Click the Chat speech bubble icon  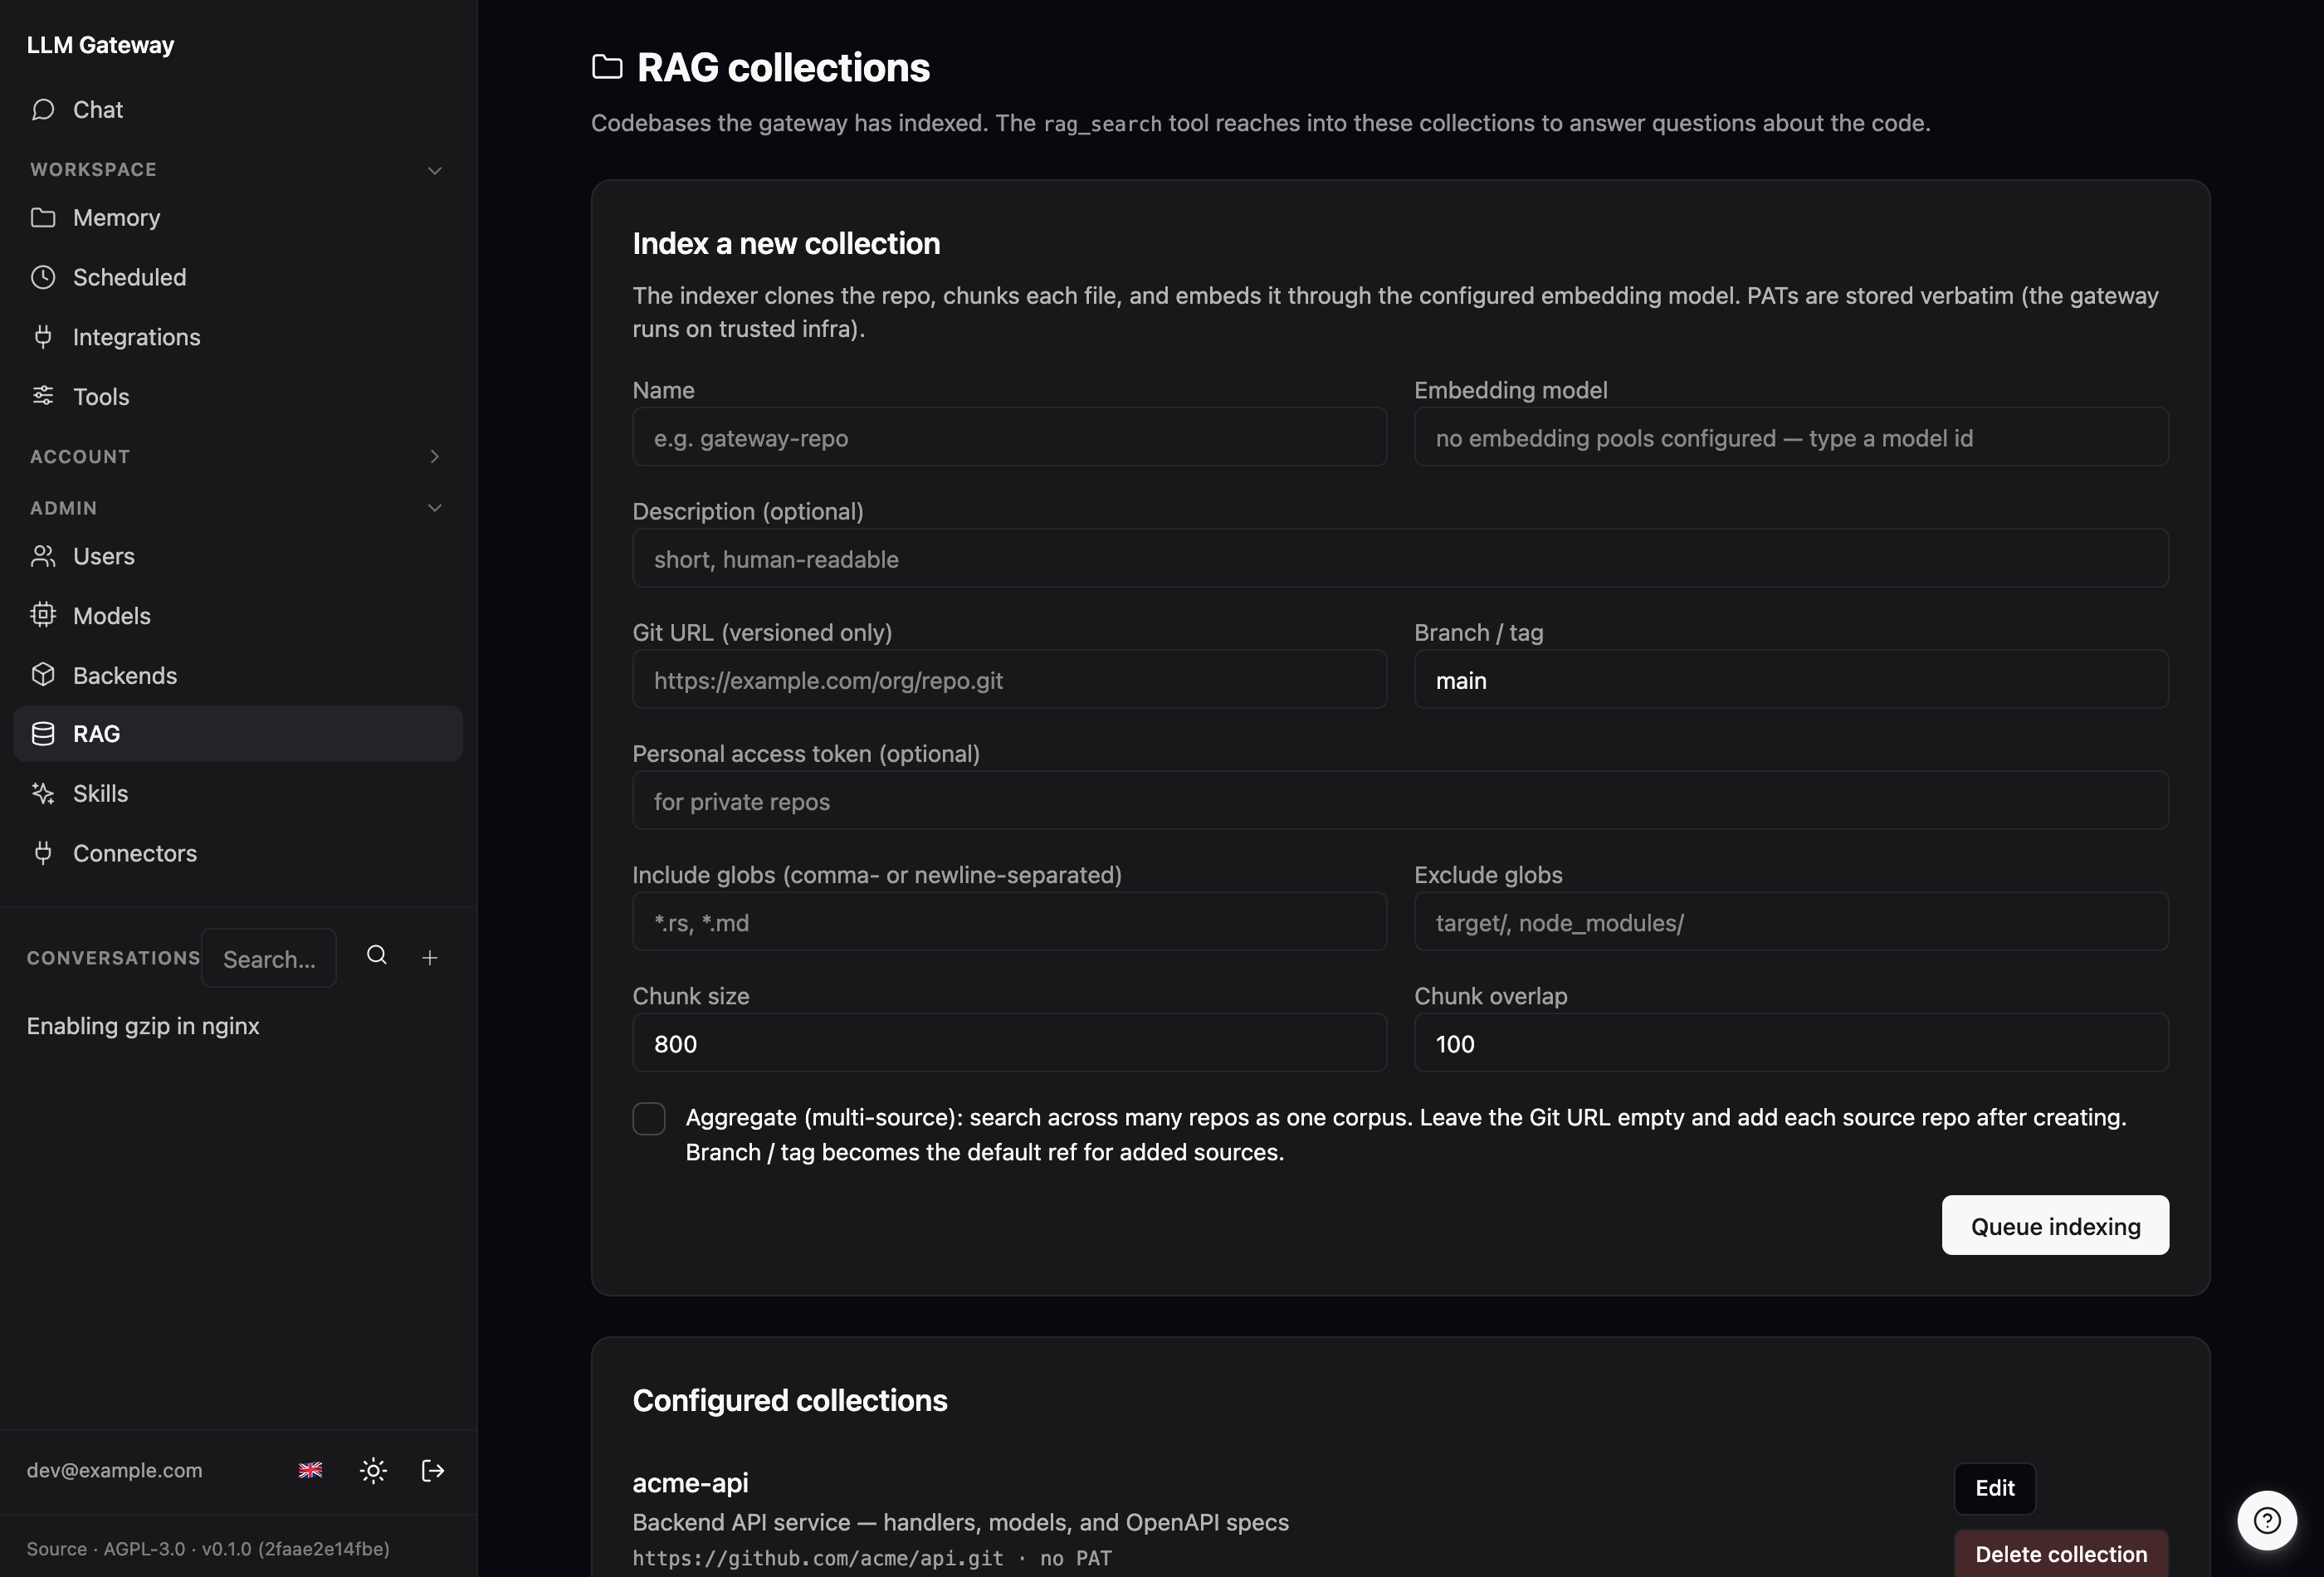point(43,110)
